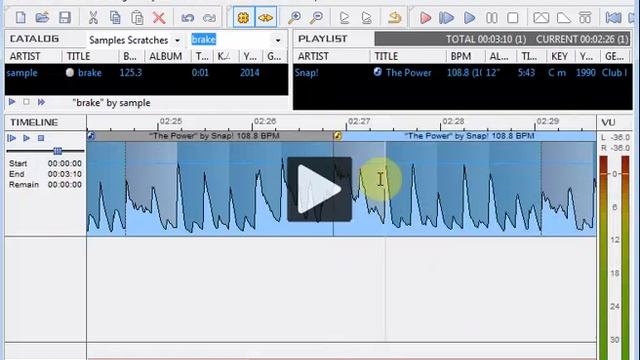This screenshot has height=360, width=640.
Task: Undo the last action
Action: (x=187, y=18)
